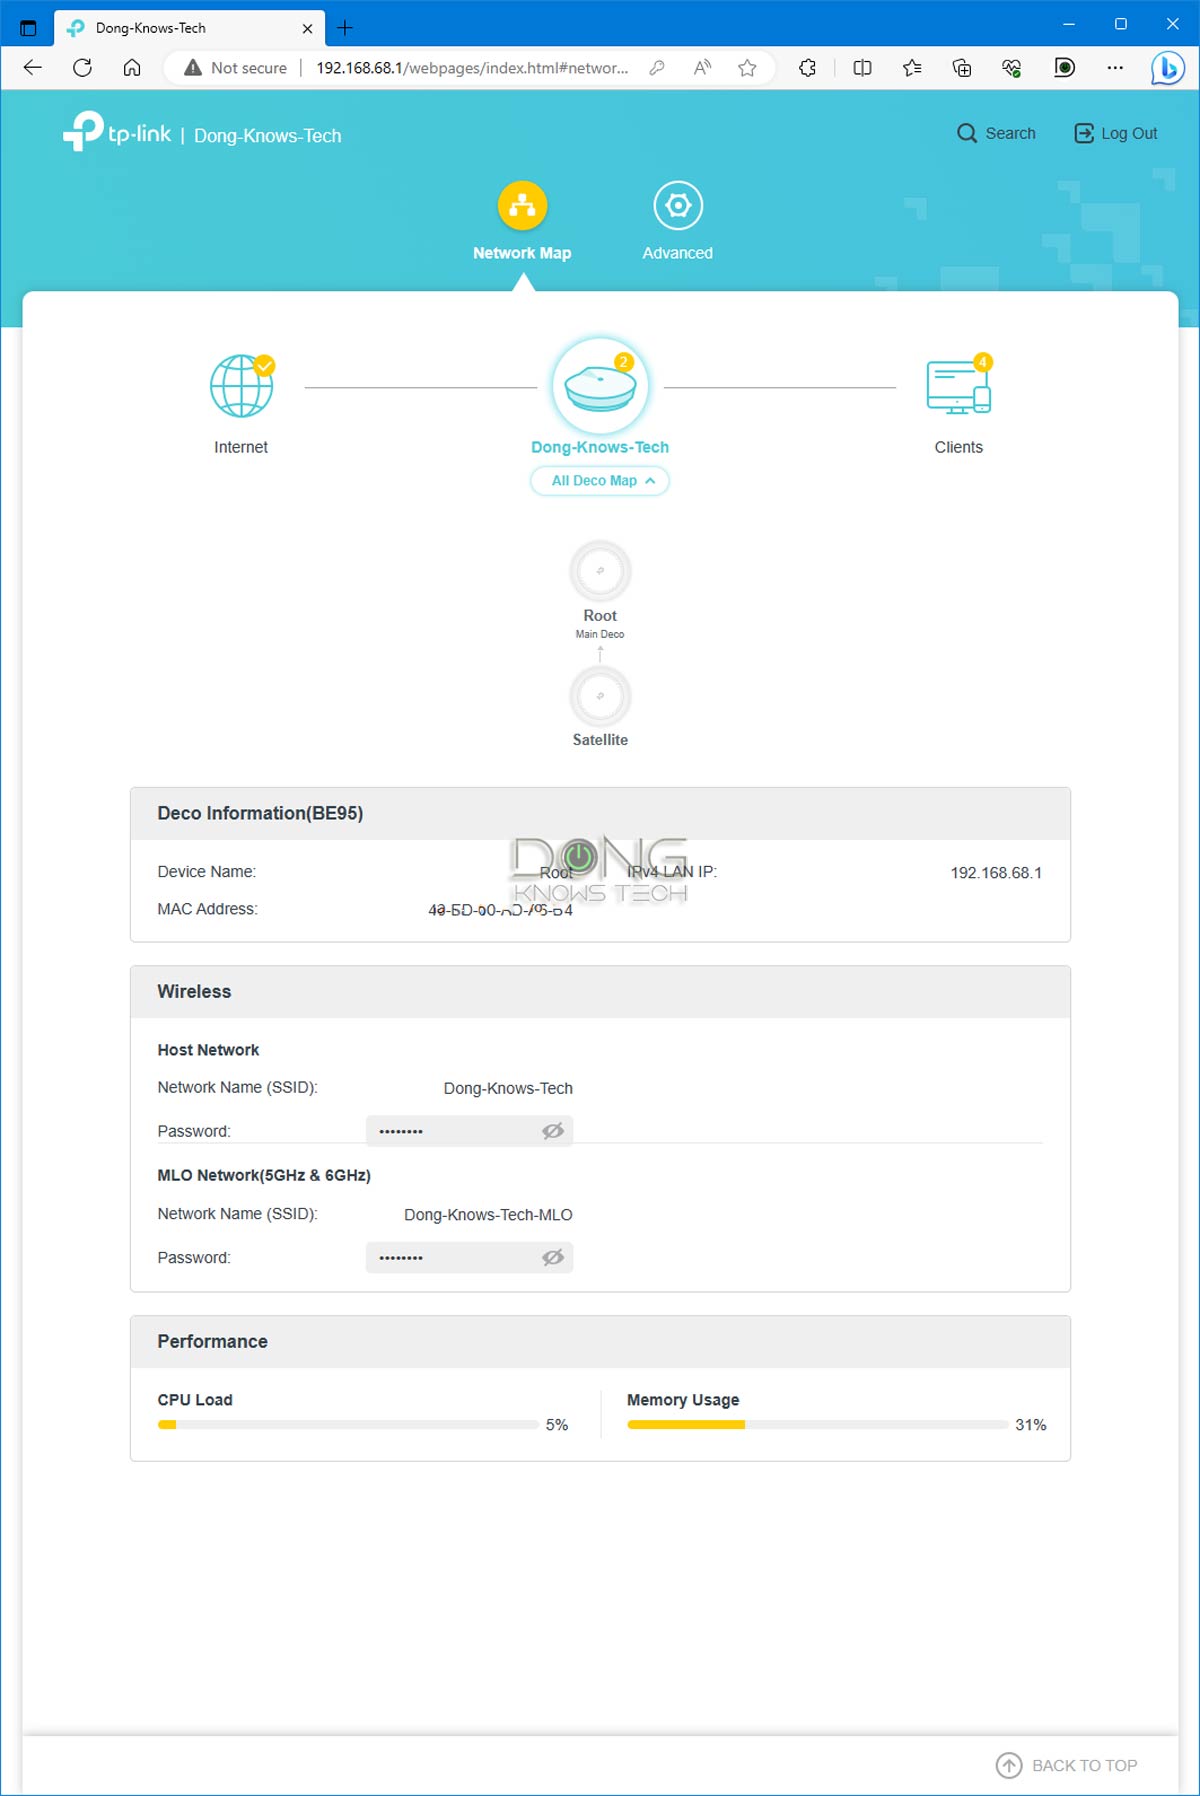
Task: Click the 31% memory usage value
Action: coord(1031,1425)
